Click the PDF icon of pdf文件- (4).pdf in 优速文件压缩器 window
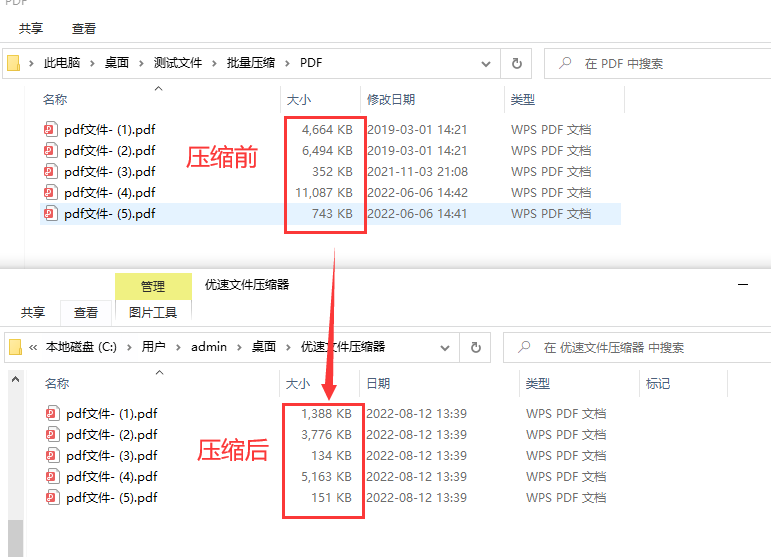 pos(52,476)
